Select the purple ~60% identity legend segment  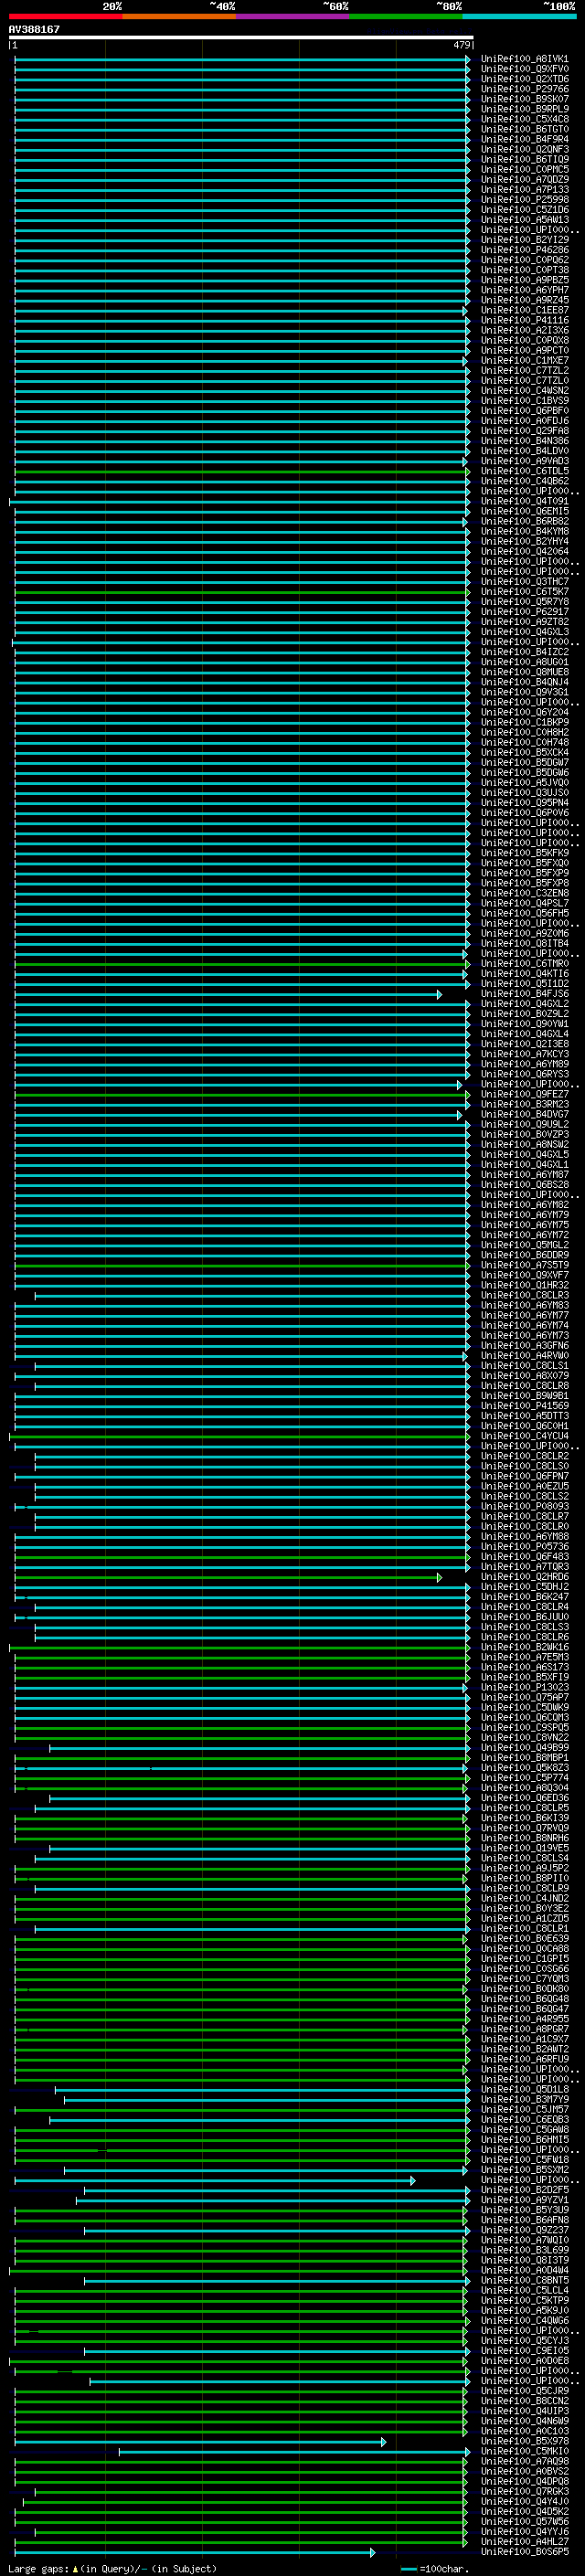(292, 16)
